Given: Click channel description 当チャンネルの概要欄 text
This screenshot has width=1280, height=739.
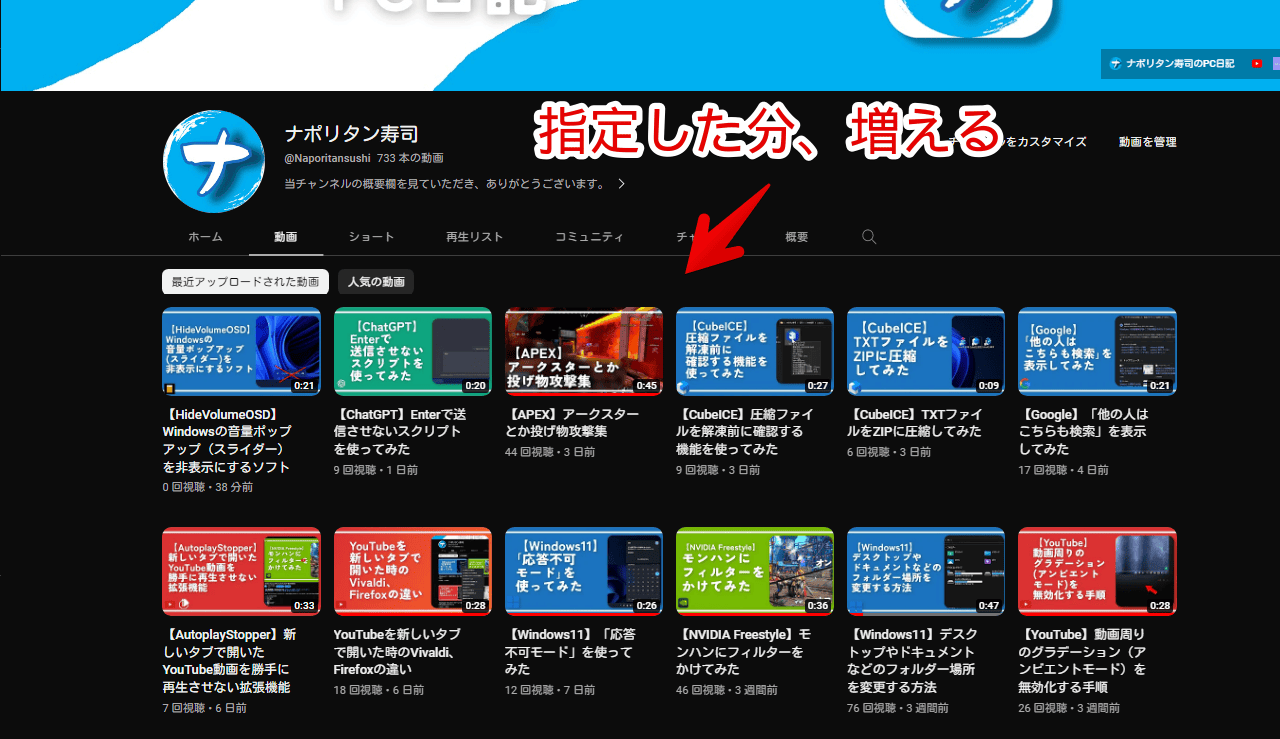Looking at the screenshot, I should click(x=446, y=184).
